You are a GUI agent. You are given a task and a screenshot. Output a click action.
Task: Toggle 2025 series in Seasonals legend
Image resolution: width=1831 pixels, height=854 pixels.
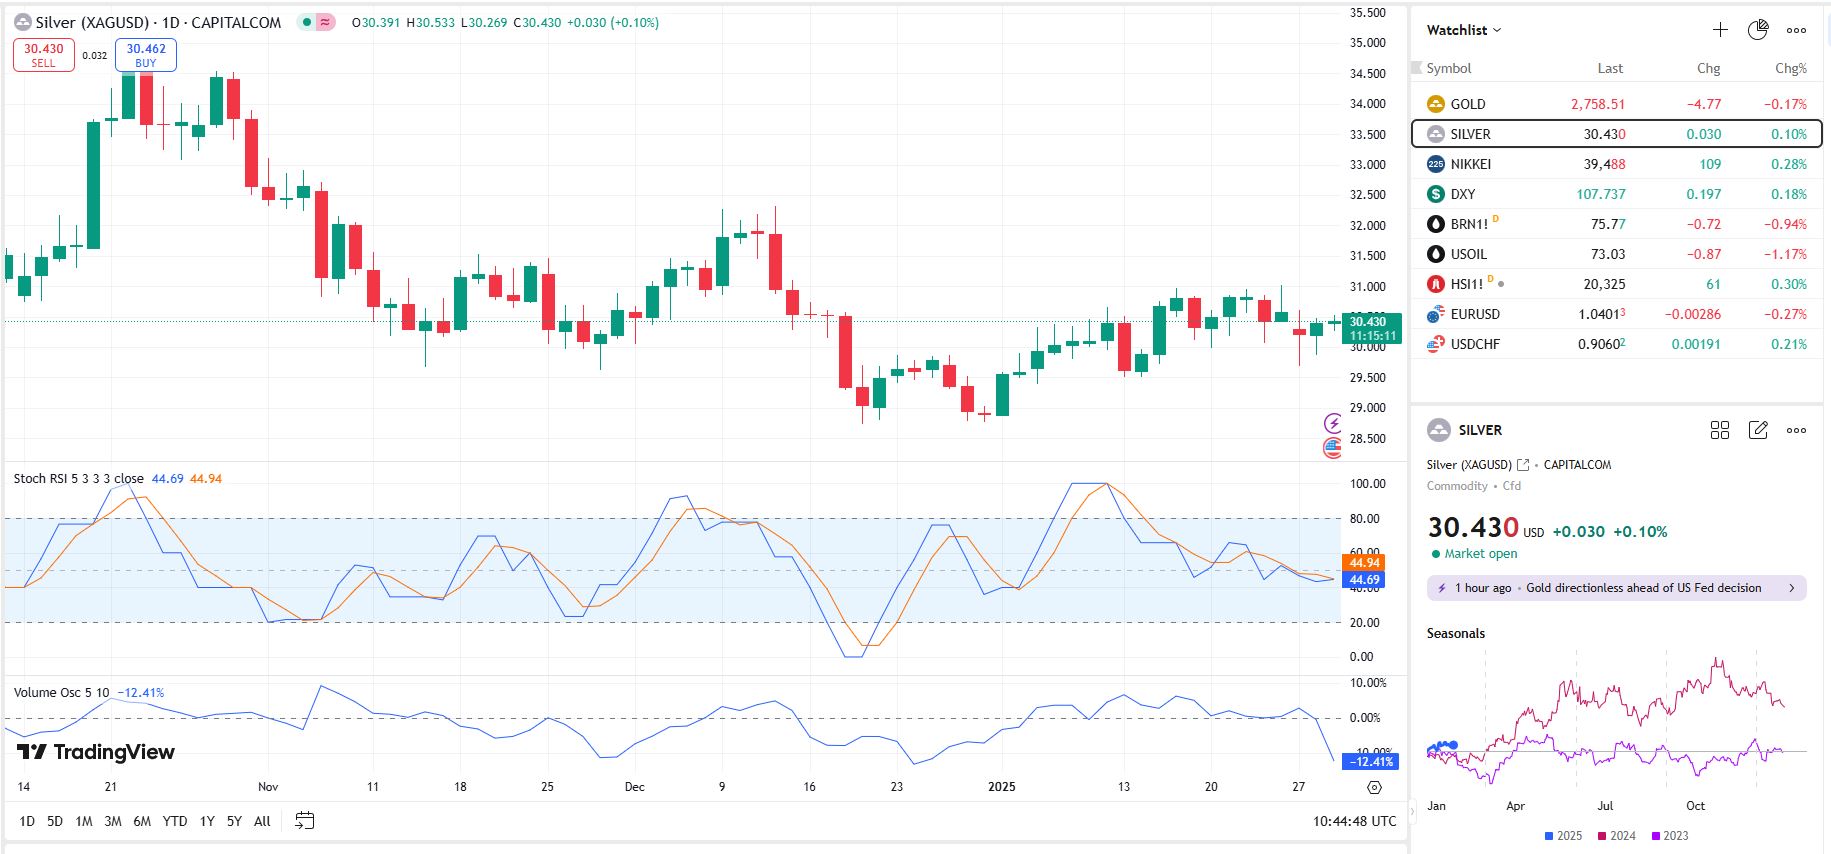[1563, 836]
